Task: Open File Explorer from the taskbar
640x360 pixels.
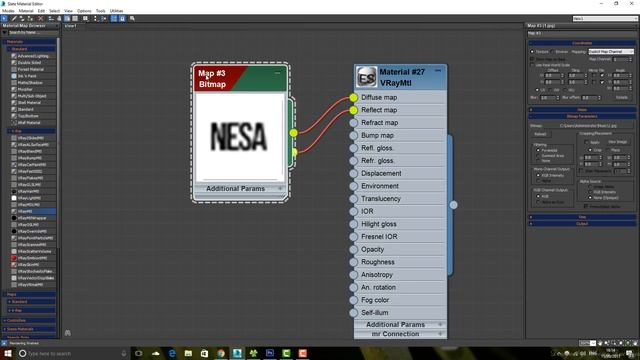Action: coord(188,353)
